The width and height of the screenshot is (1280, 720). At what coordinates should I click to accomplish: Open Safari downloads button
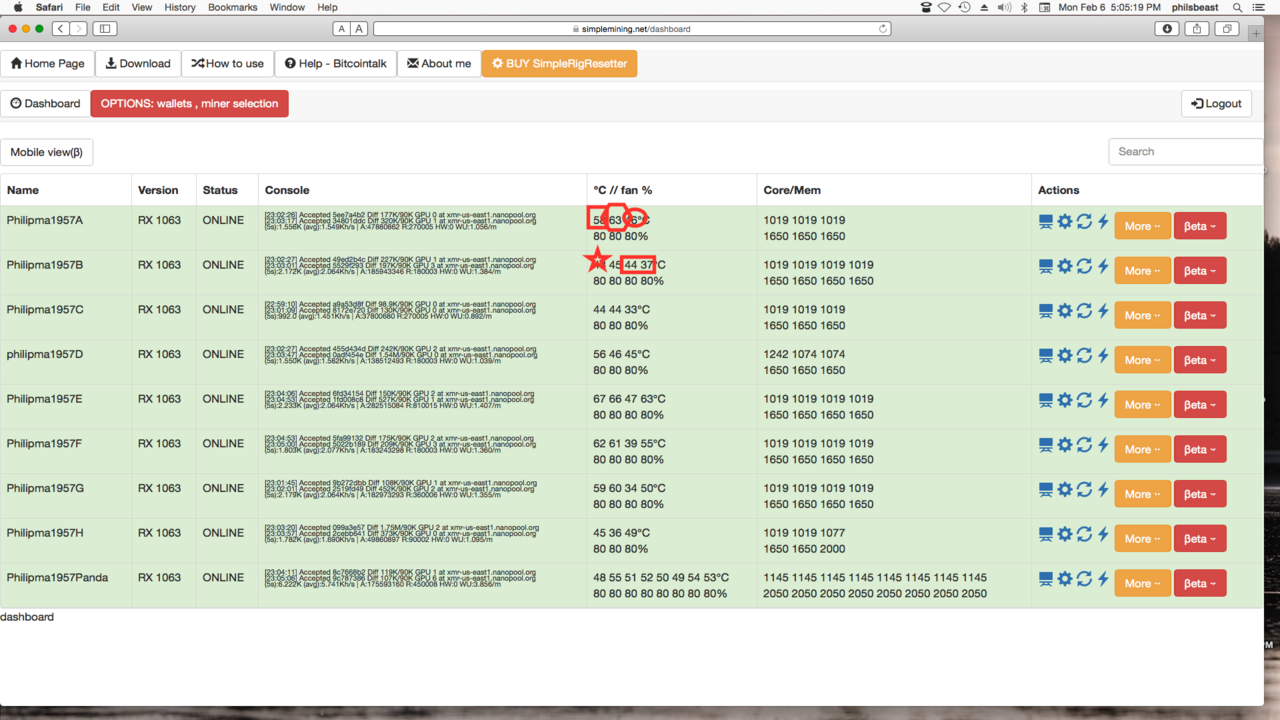point(1167,29)
